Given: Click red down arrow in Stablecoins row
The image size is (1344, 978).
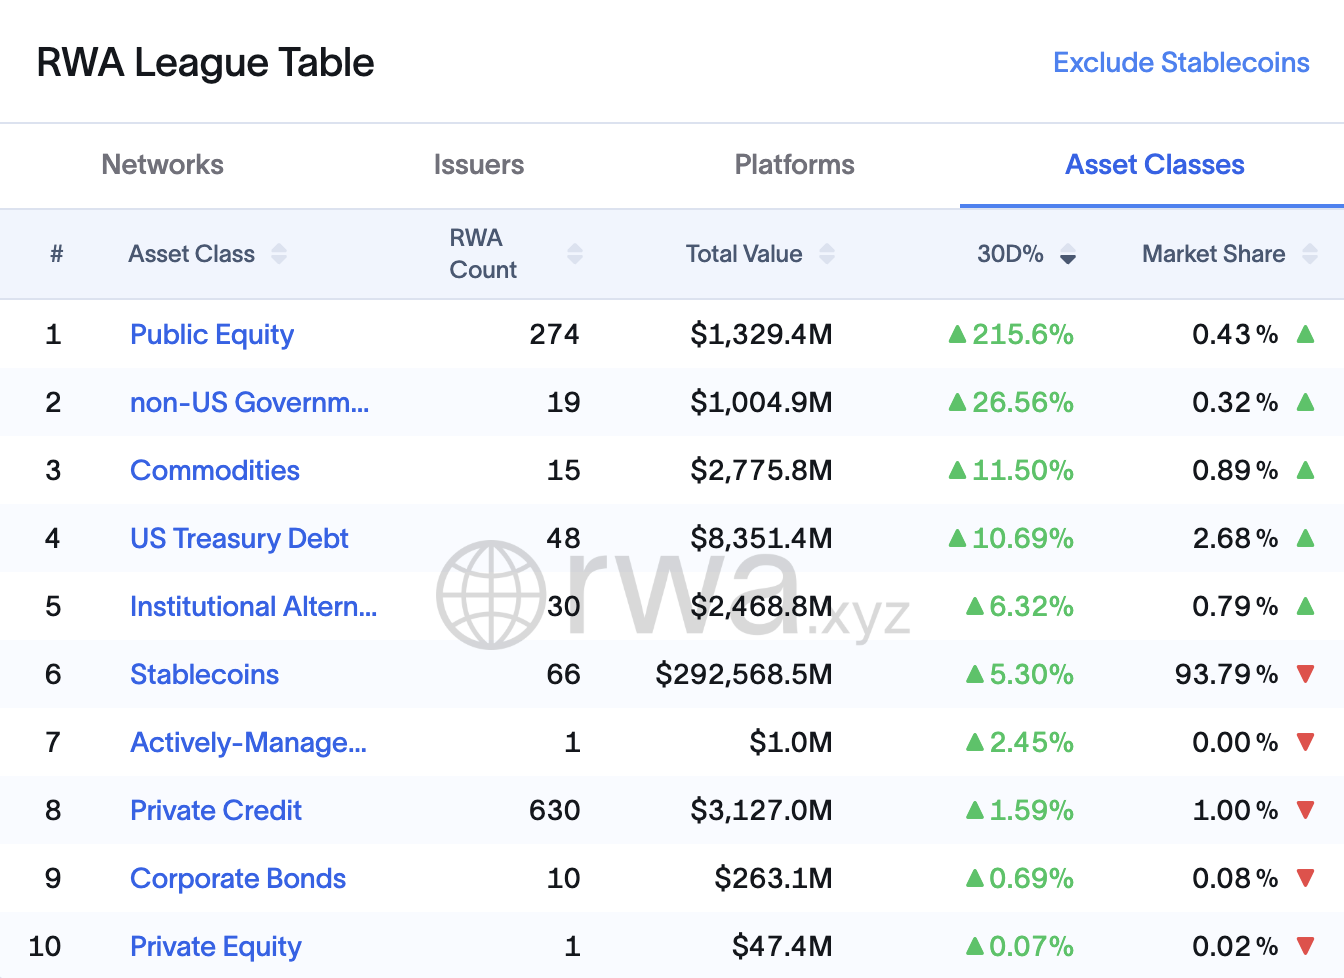Looking at the screenshot, I should coord(1305,674).
